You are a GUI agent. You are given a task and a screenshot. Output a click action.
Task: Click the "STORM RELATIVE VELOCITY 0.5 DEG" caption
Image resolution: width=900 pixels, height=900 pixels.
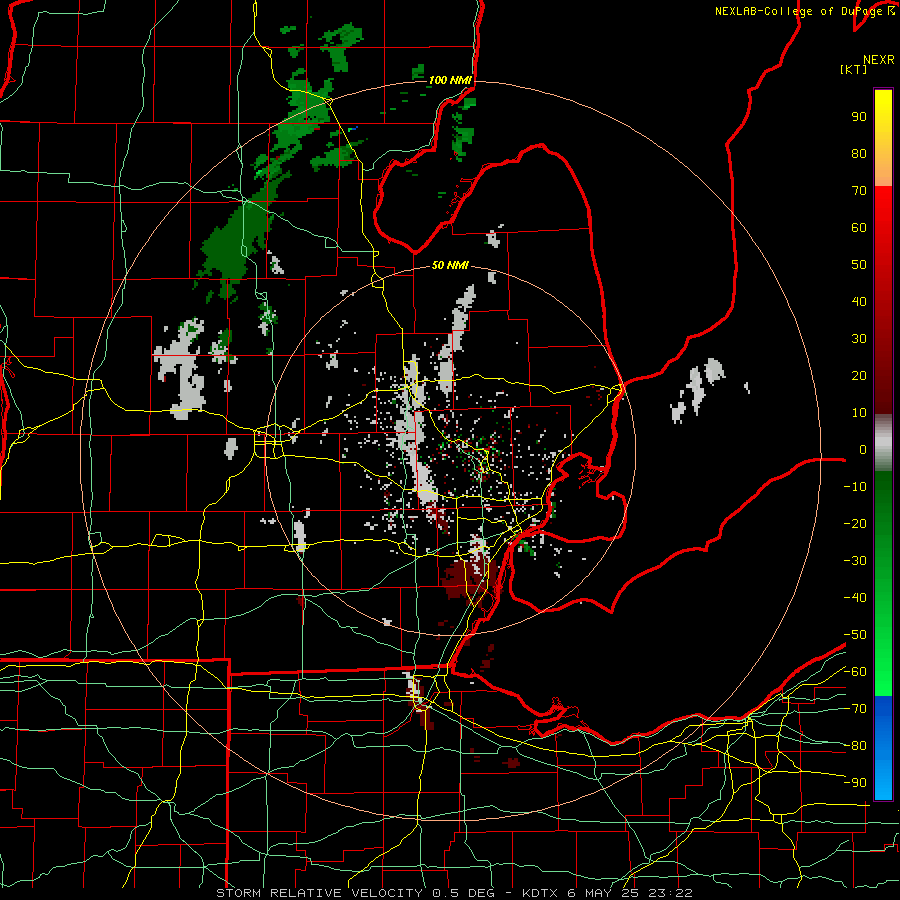pyautogui.click(x=356, y=893)
